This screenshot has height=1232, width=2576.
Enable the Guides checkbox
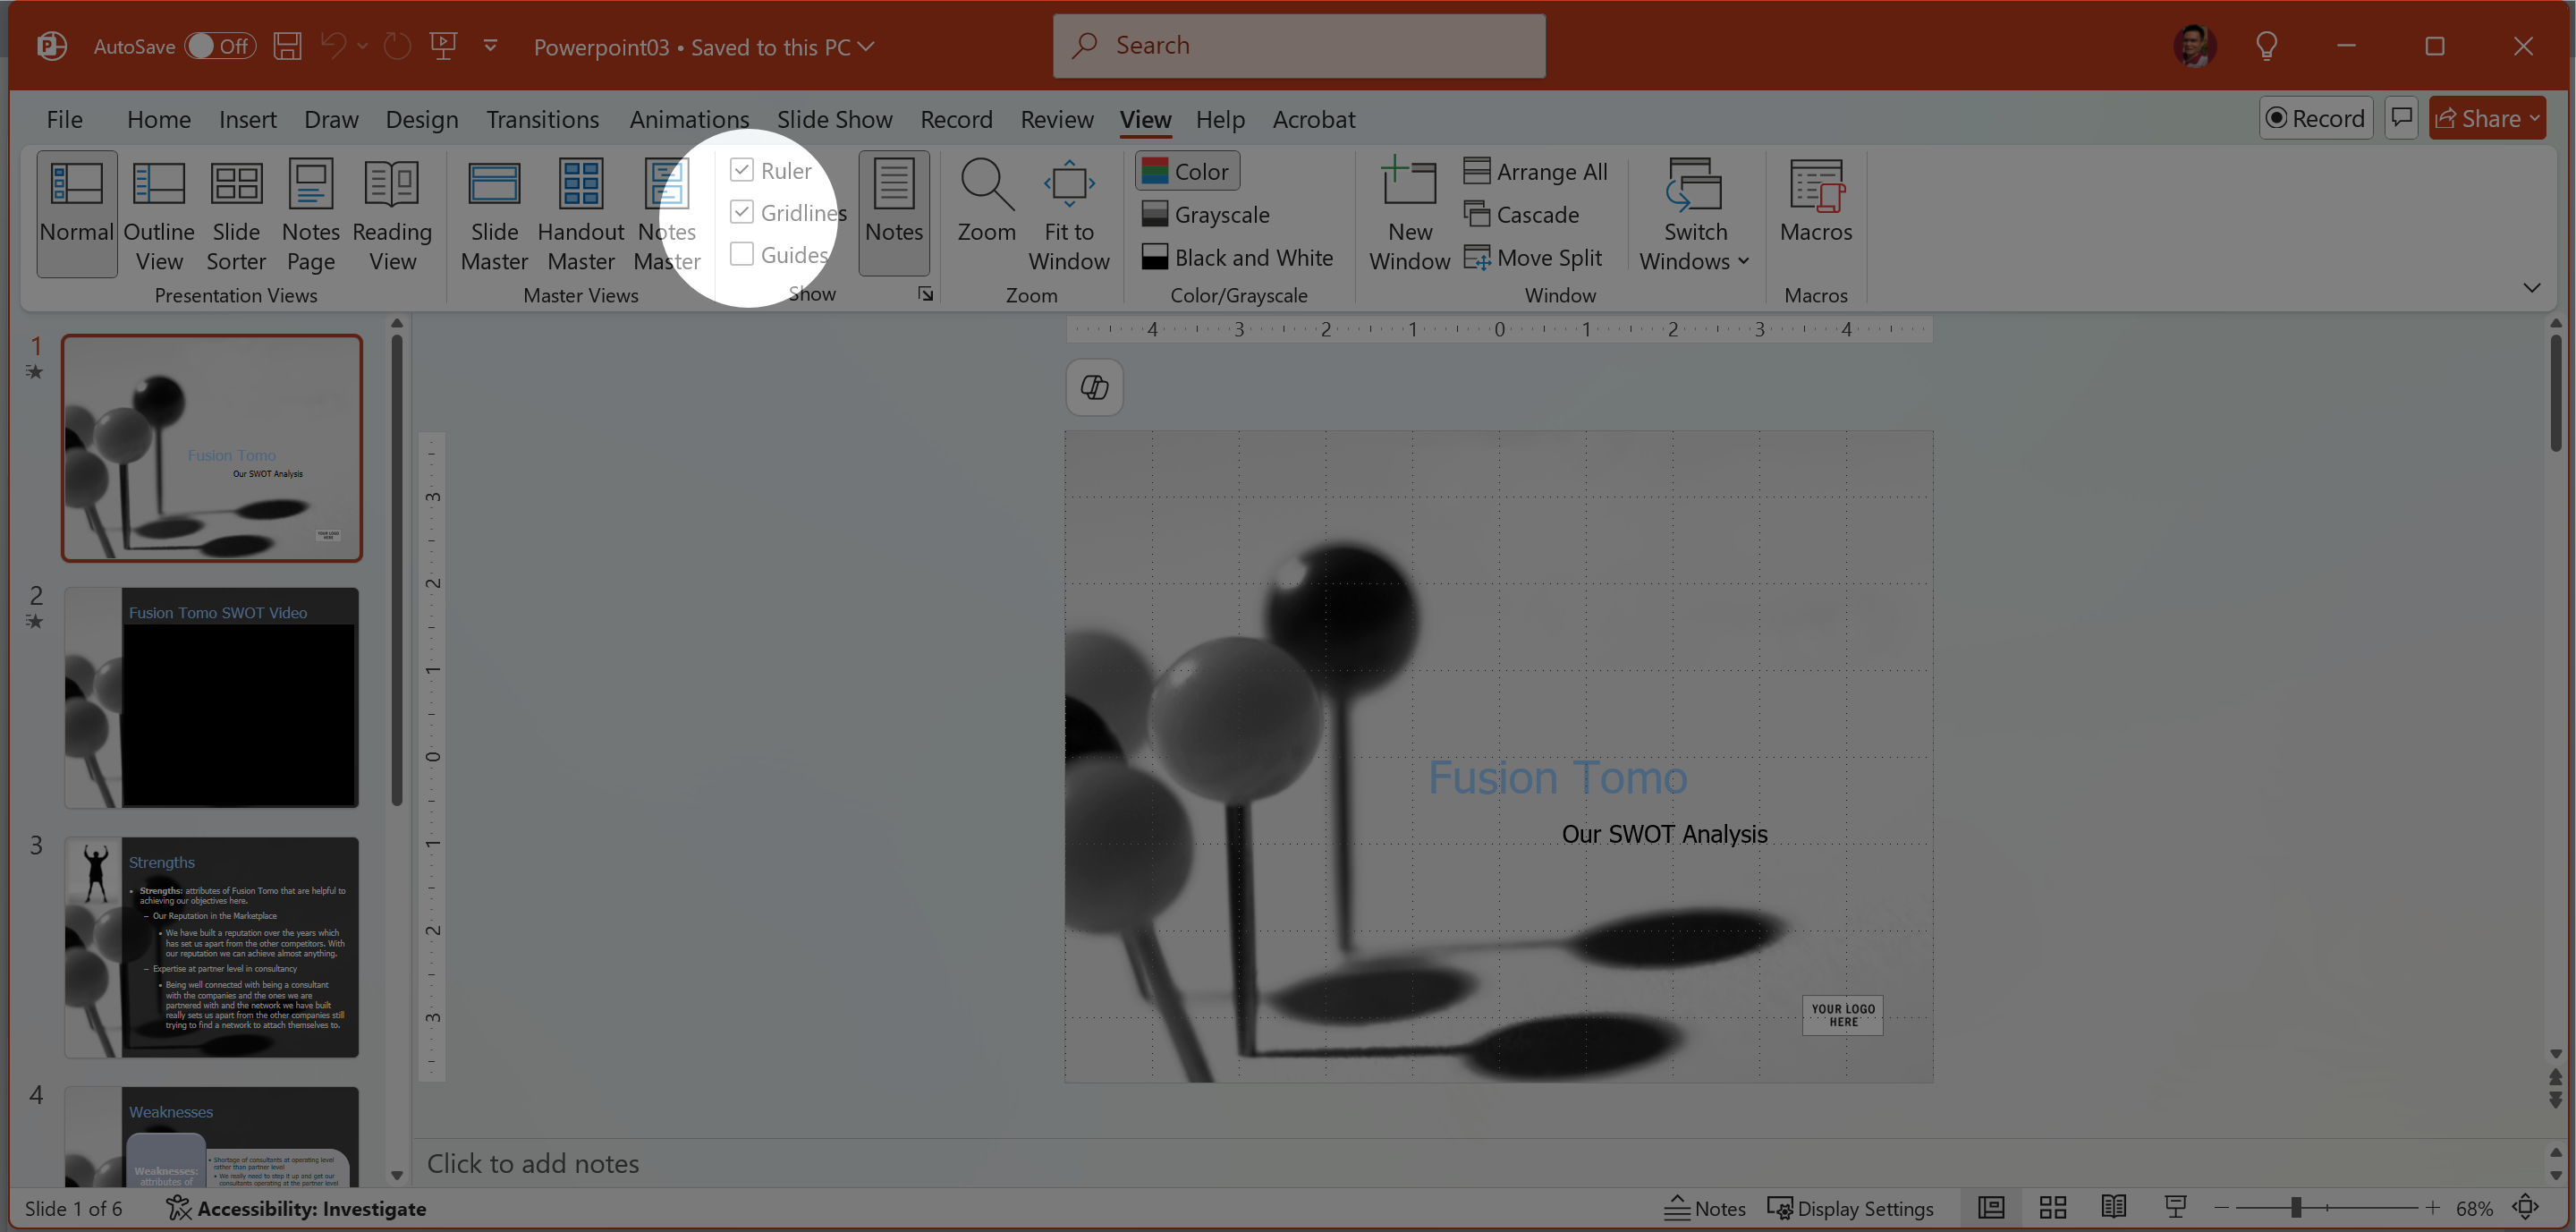pos(741,254)
